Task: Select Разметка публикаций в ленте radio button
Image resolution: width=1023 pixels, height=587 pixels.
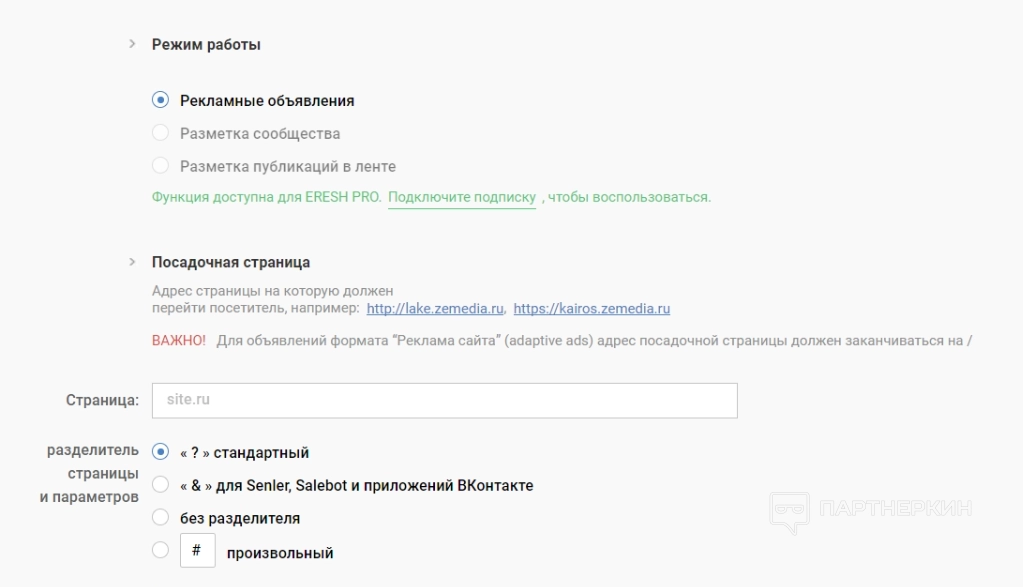Action: pos(160,166)
